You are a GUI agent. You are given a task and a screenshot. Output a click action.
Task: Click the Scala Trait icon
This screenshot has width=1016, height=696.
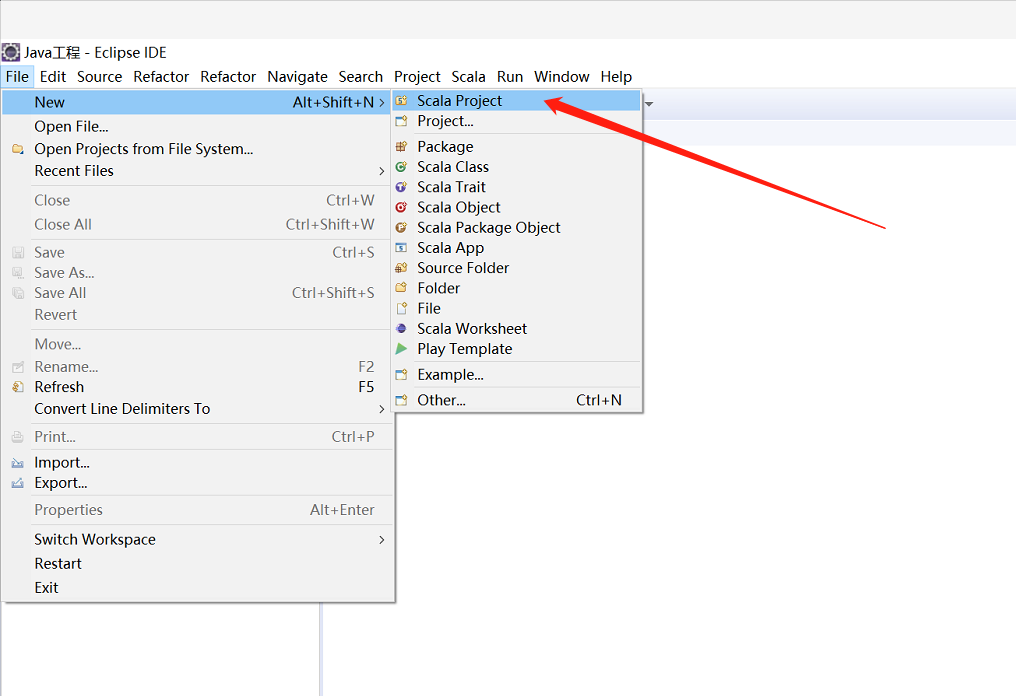pyautogui.click(x=402, y=187)
